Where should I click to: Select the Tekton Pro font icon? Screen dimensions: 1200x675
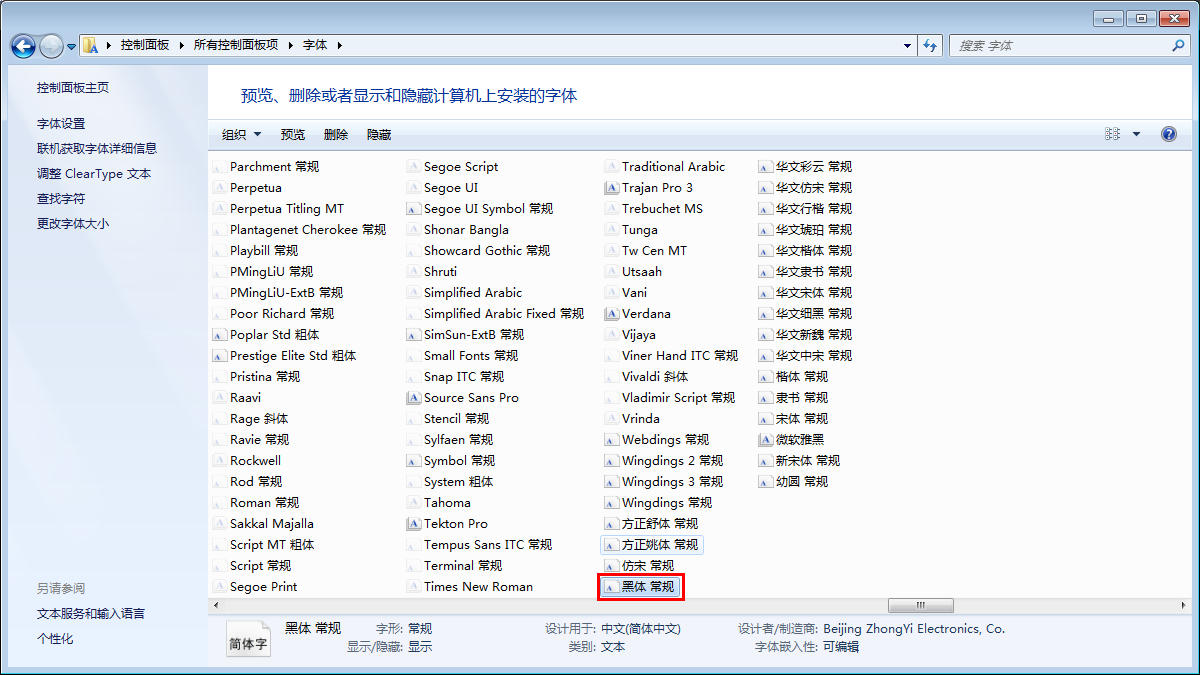414,524
